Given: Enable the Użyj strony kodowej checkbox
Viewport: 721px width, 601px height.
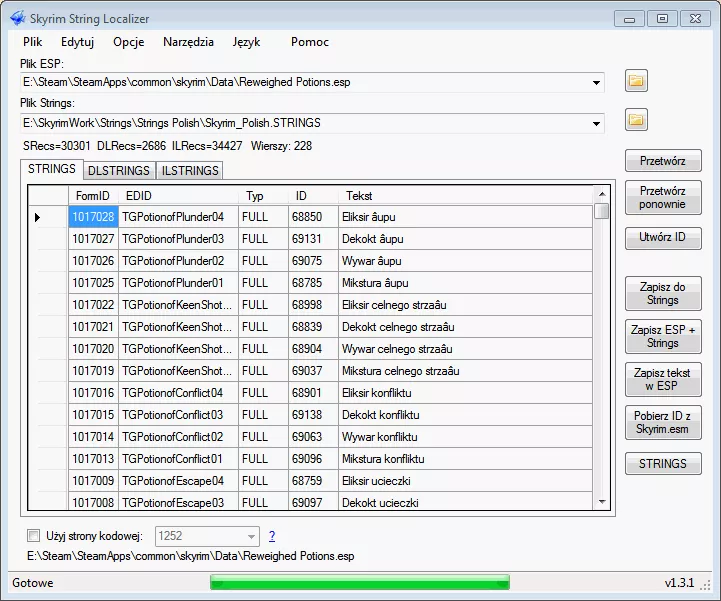Looking at the screenshot, I should 35,536.
